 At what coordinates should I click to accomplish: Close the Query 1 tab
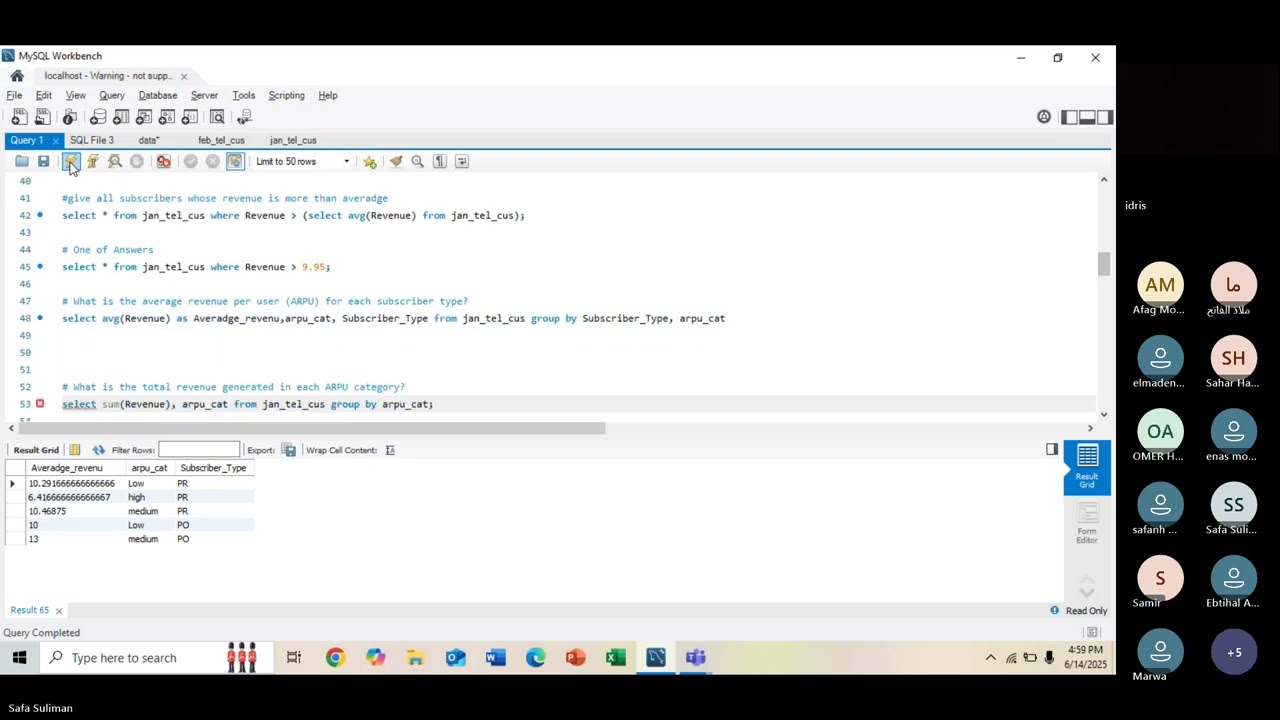coord(56,141)
